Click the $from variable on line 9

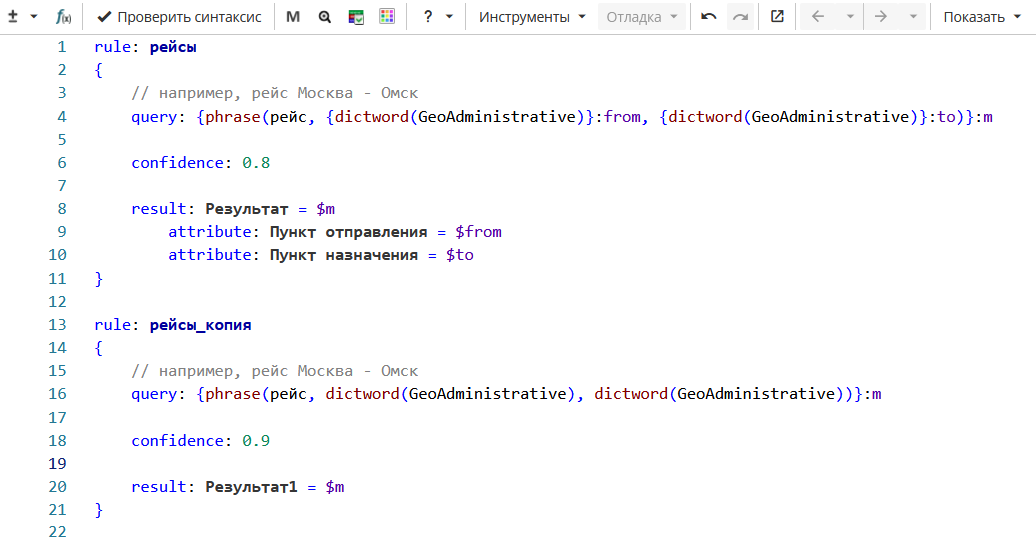tap(478, 232)
